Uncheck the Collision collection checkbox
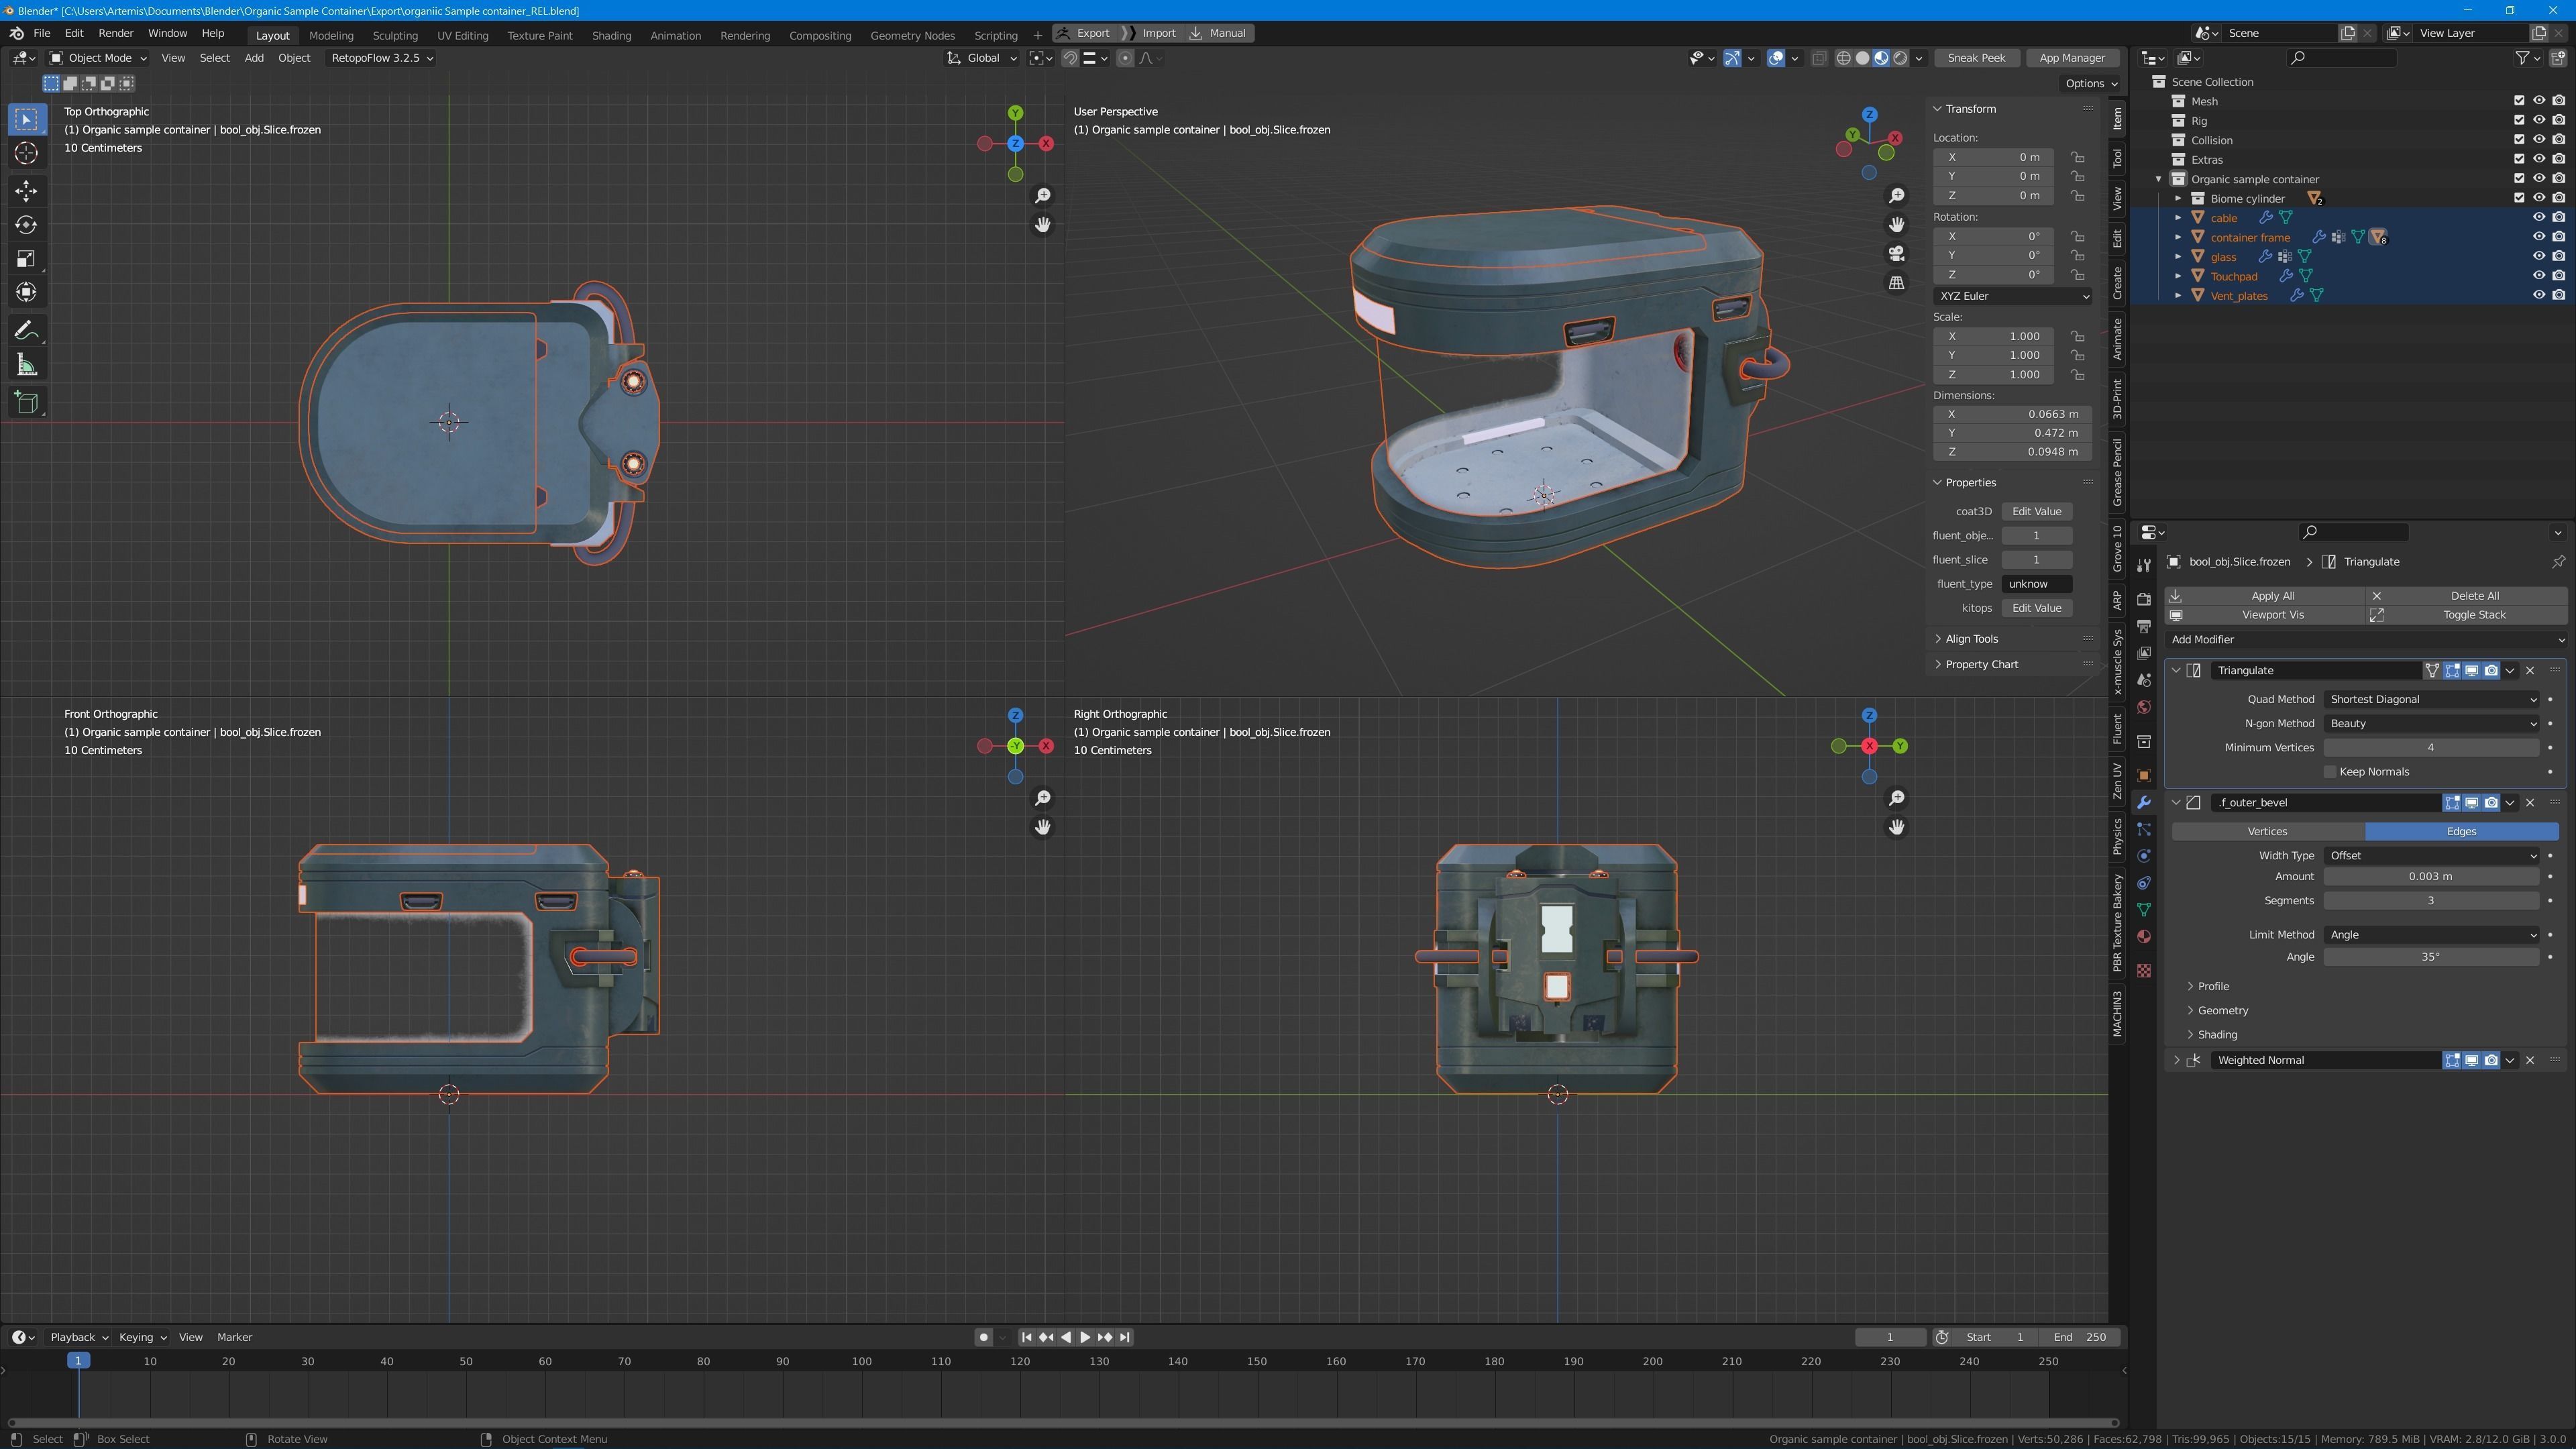This screenshot has height=1449, width=2576. [2519, 140]
